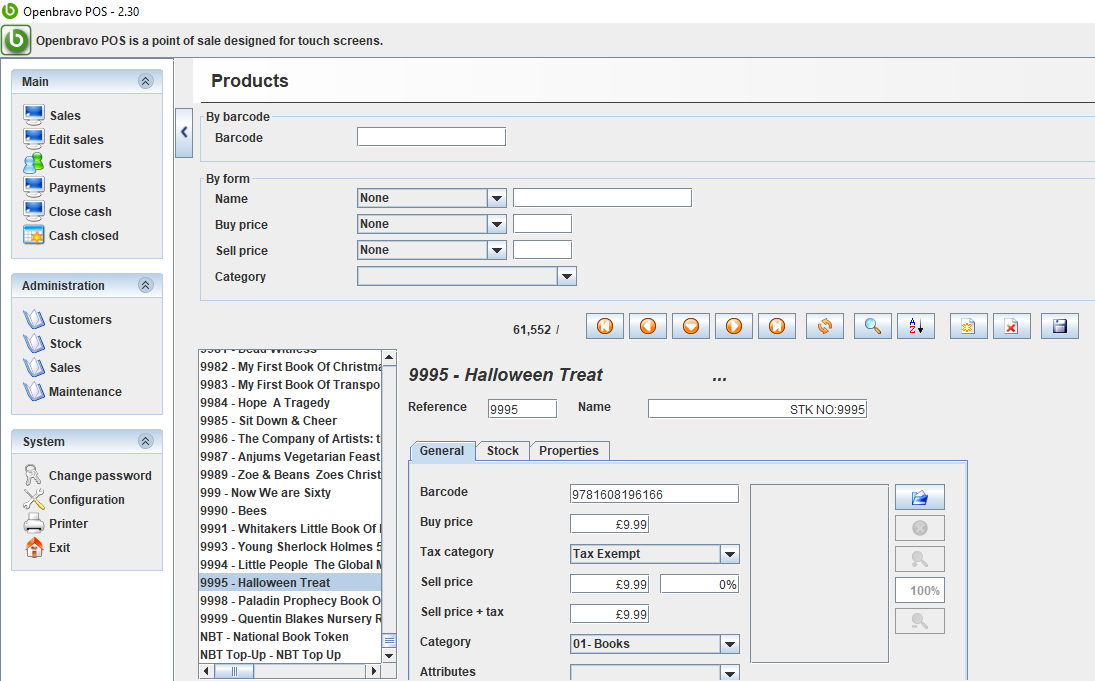Open the Sell price filter condition dropdown
Image resolution: width=1095 pixels, height=681 pixels.
coord(497,250)
